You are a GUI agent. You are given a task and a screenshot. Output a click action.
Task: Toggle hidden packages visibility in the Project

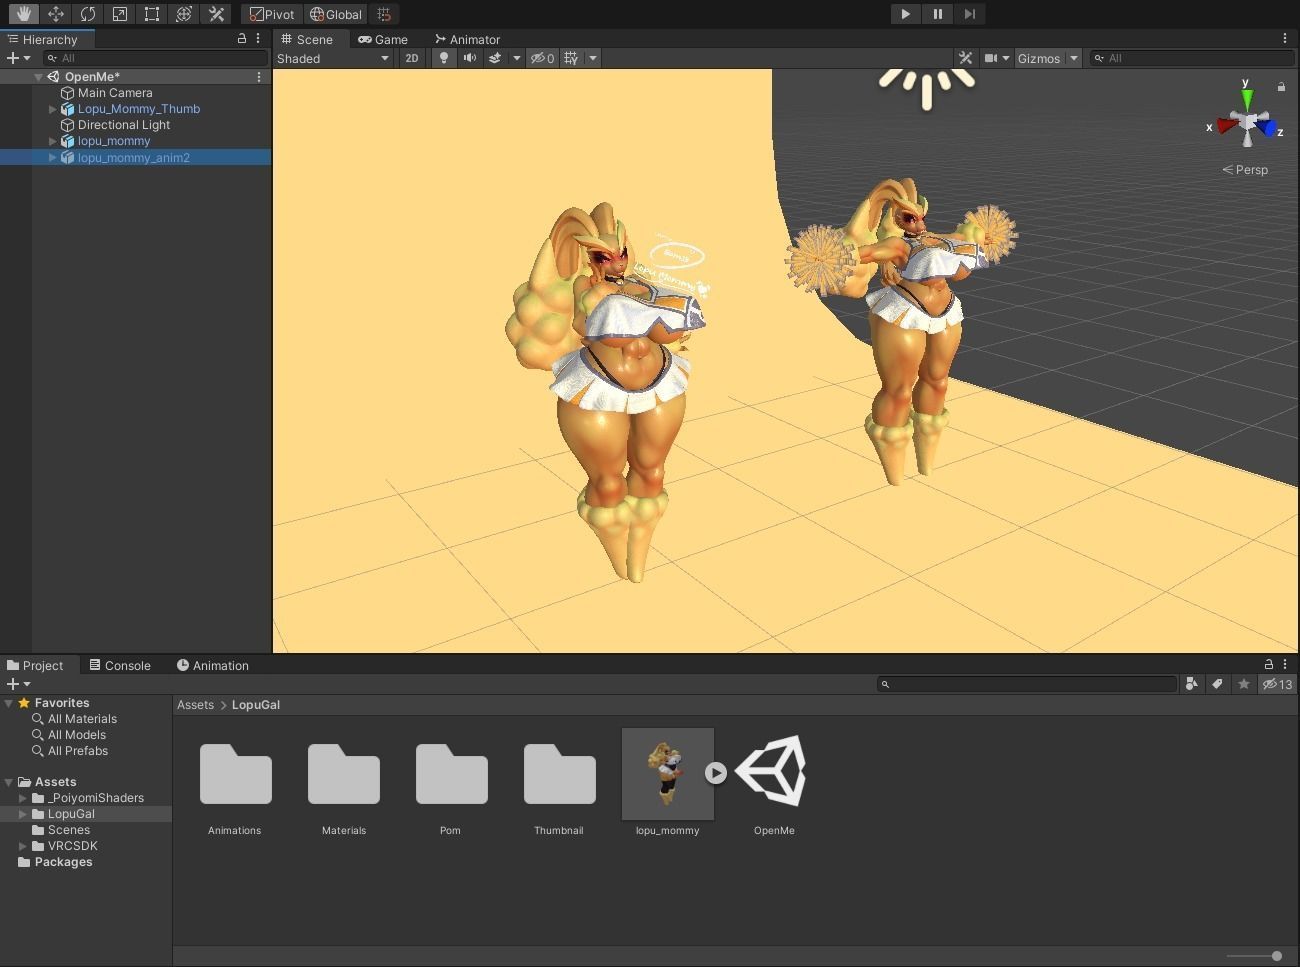tap(1277, 684)
